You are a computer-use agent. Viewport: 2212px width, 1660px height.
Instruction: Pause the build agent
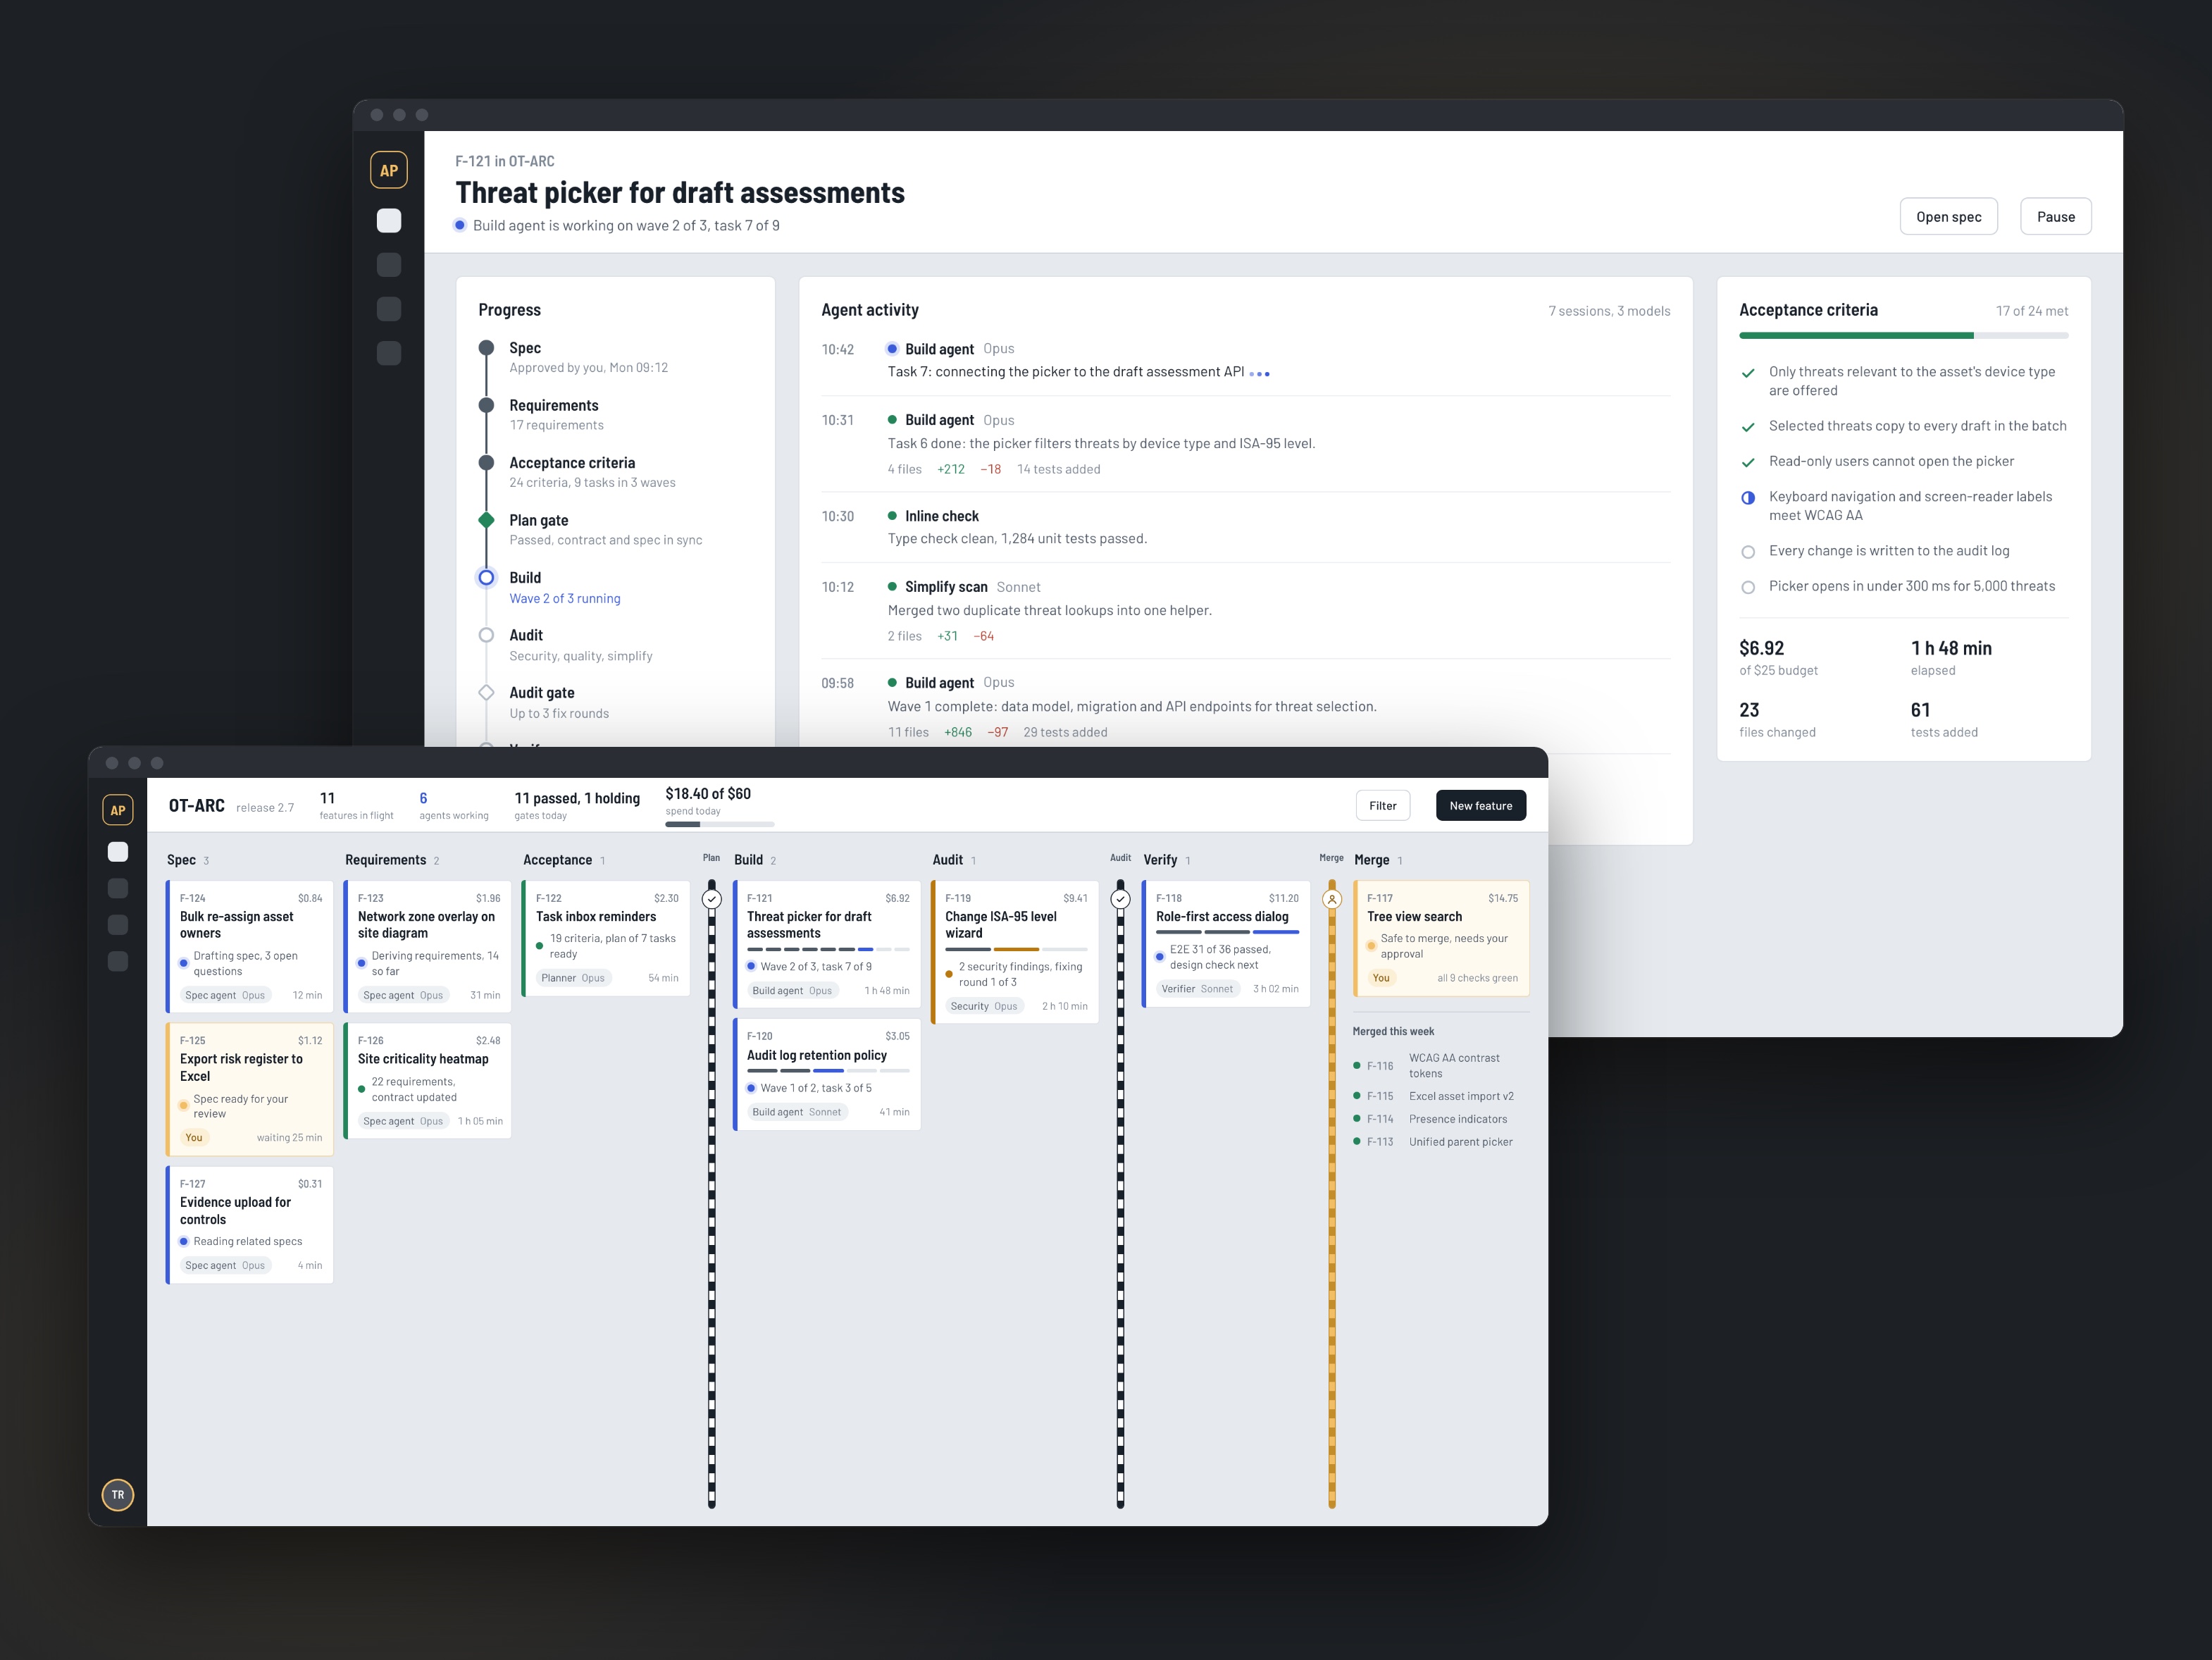click(2055, 217)
